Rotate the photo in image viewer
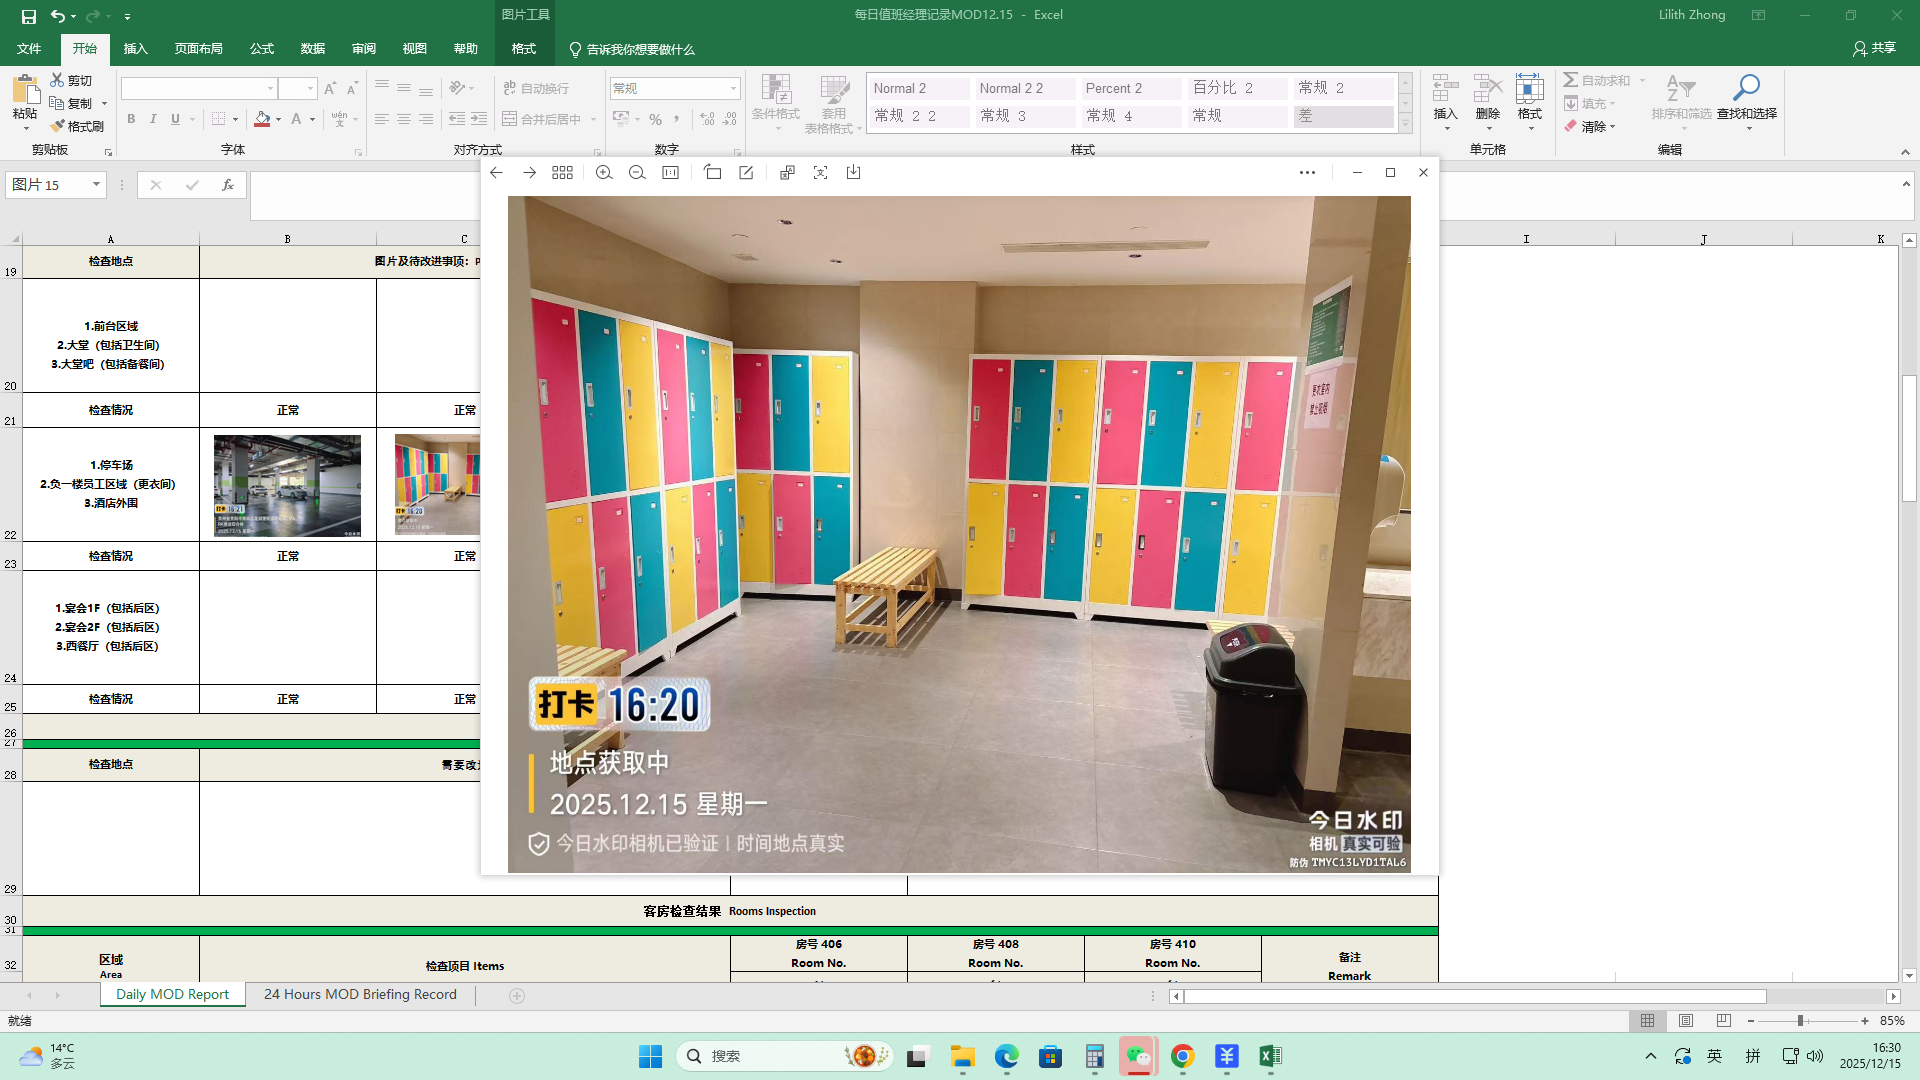This screenshot has width=1920, height=1080. [x=712, y=173]
